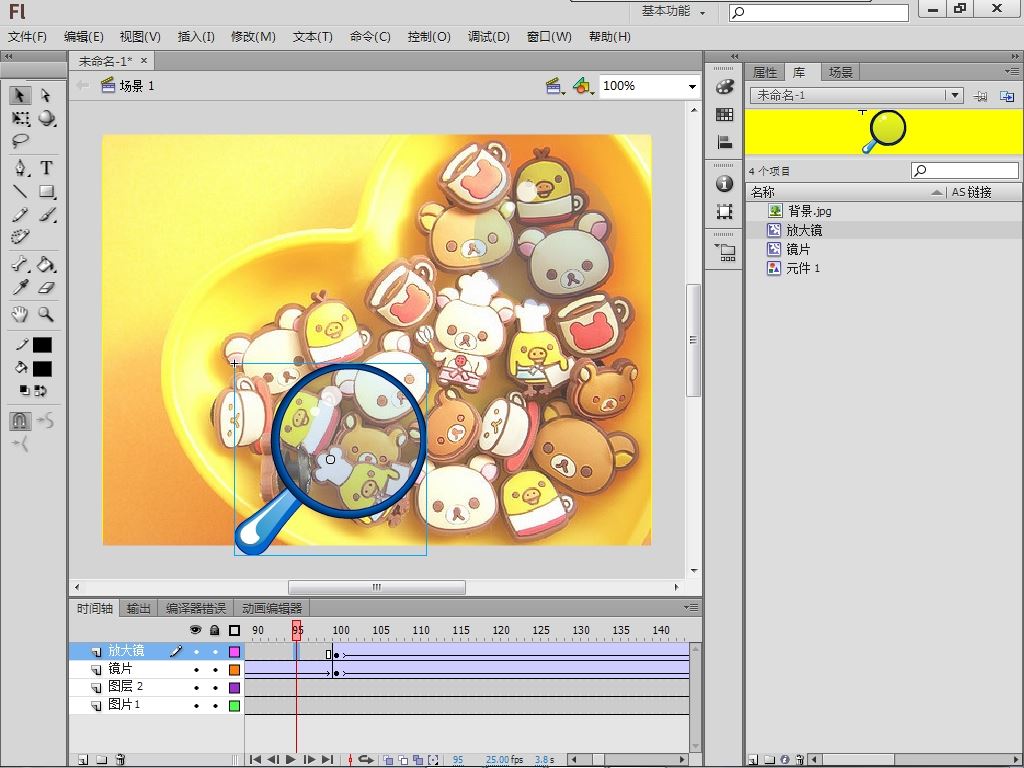The width and height of the screenshot is (1024, 768).
Task: Open the Transform panel icon
Action: [724, 212]
